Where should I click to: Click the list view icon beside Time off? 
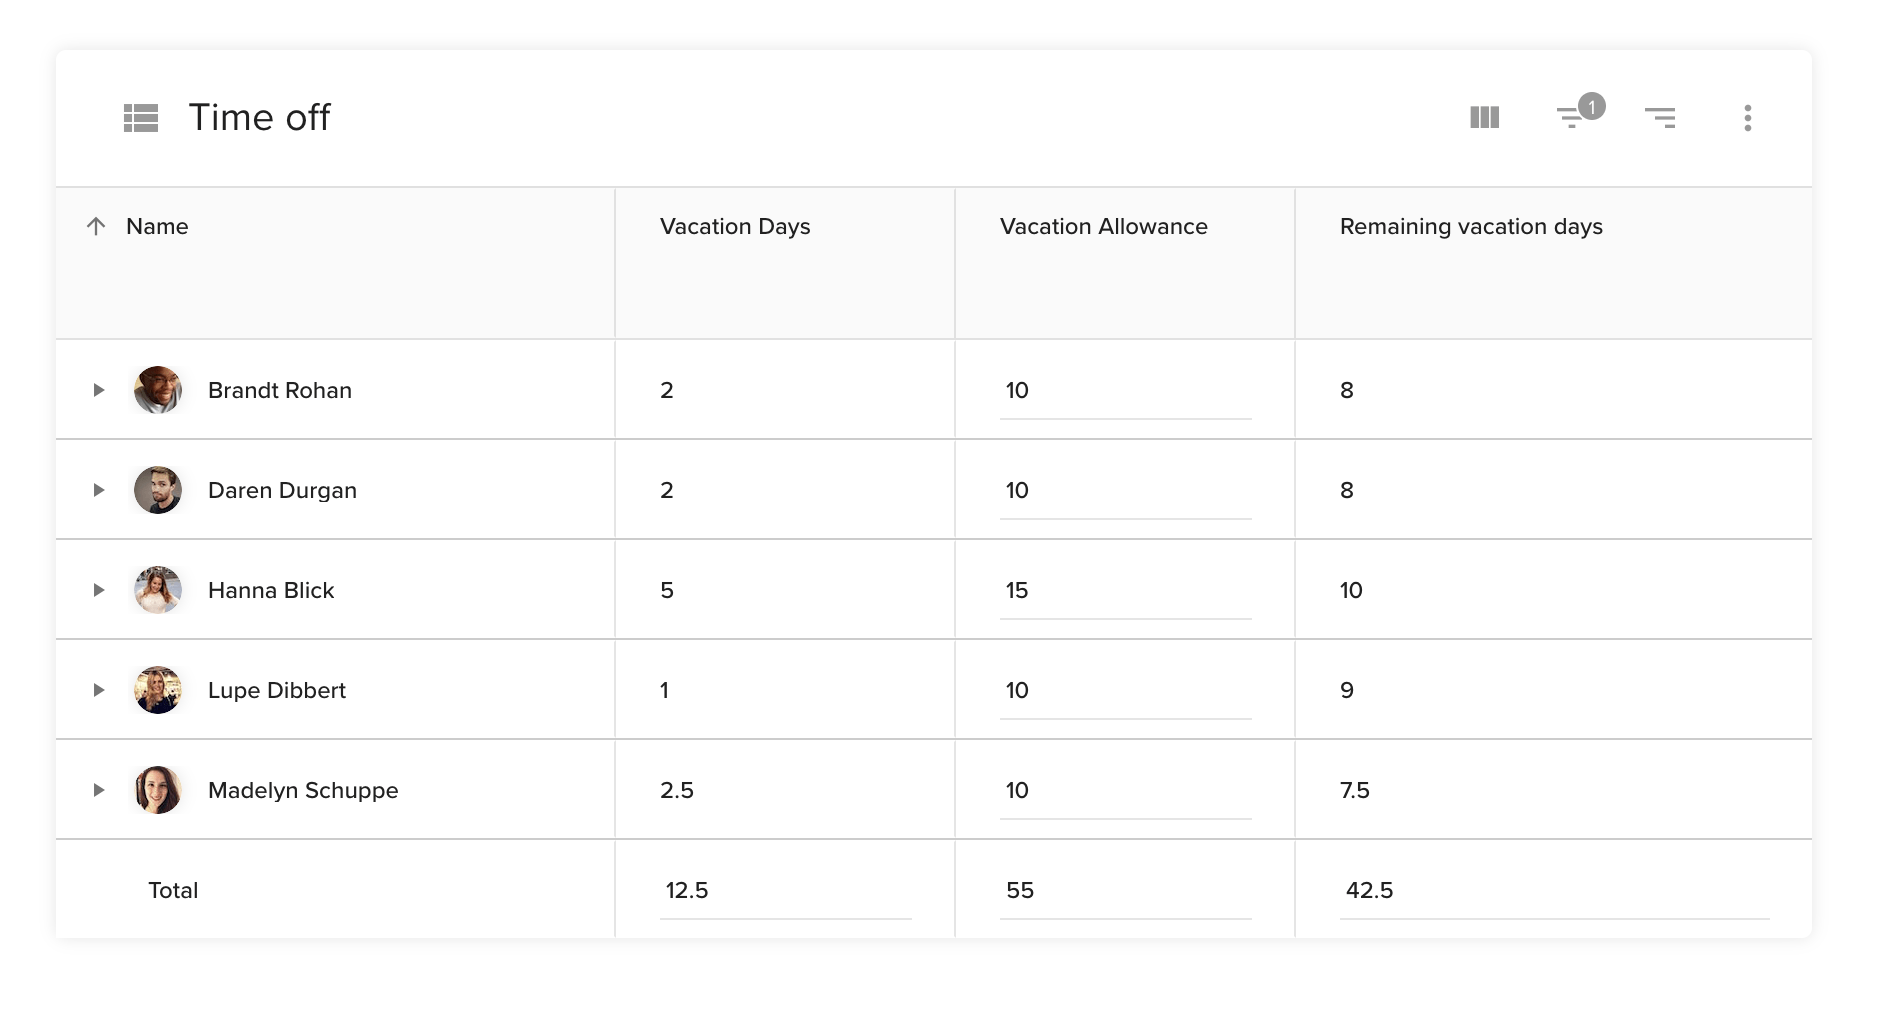(x=141, y=117)
